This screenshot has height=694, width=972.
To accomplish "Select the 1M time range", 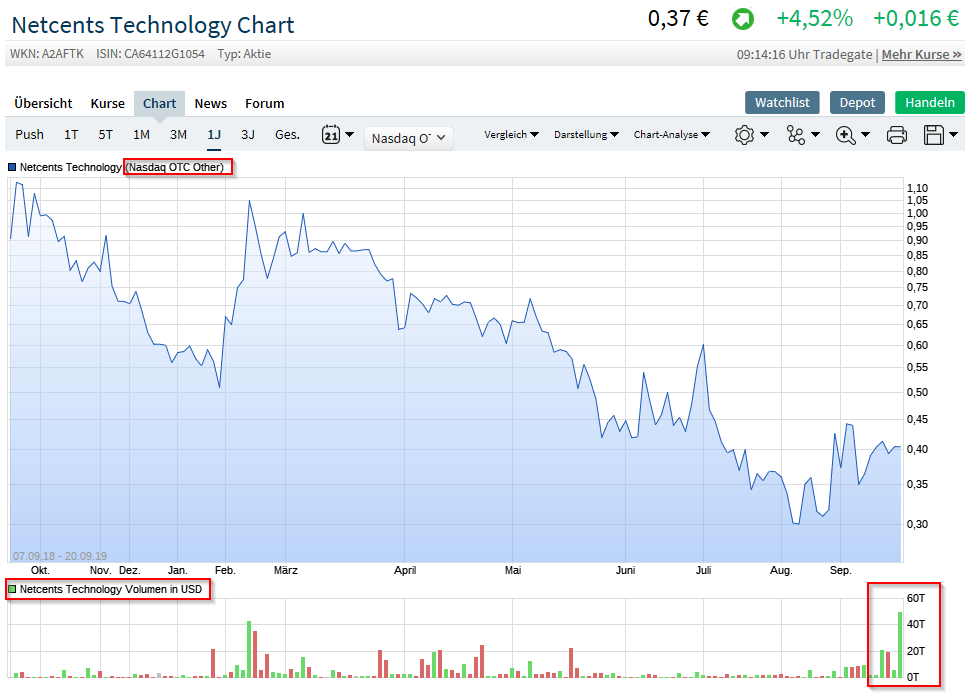I will [x=141, y=134].
